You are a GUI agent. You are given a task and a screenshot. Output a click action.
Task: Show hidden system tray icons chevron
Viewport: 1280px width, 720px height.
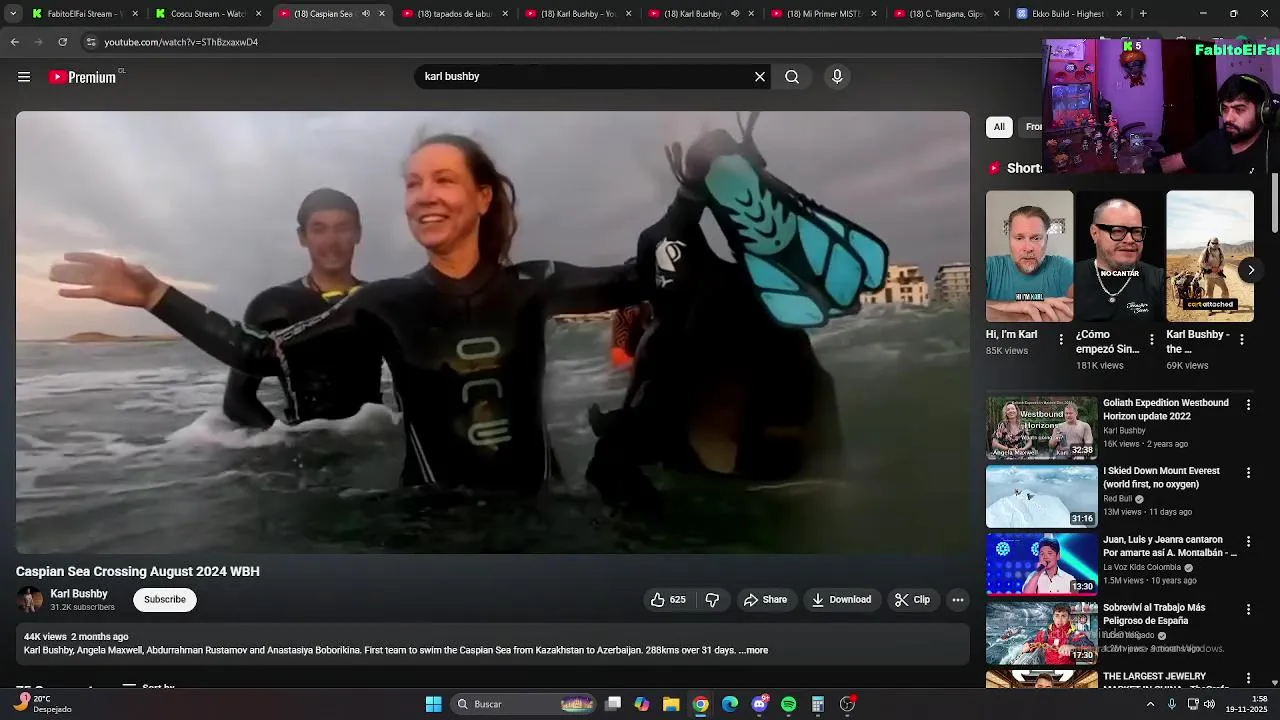[1150, 704]
